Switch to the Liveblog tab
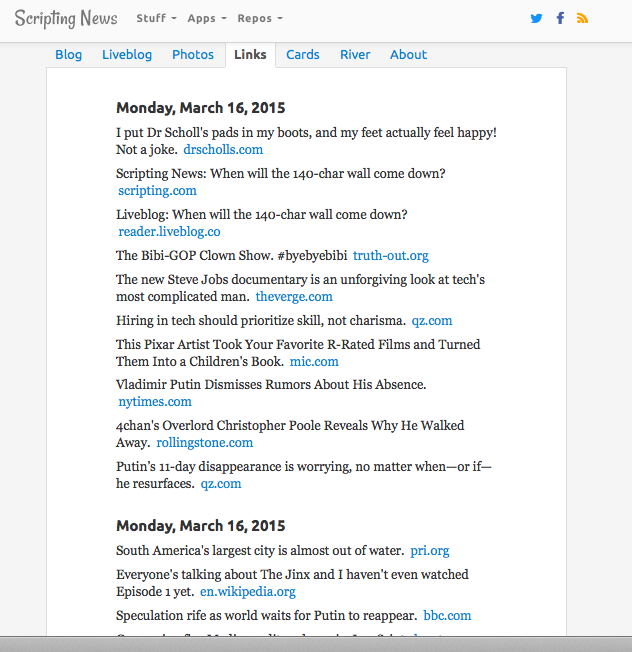632x652 pixels. 127,54
